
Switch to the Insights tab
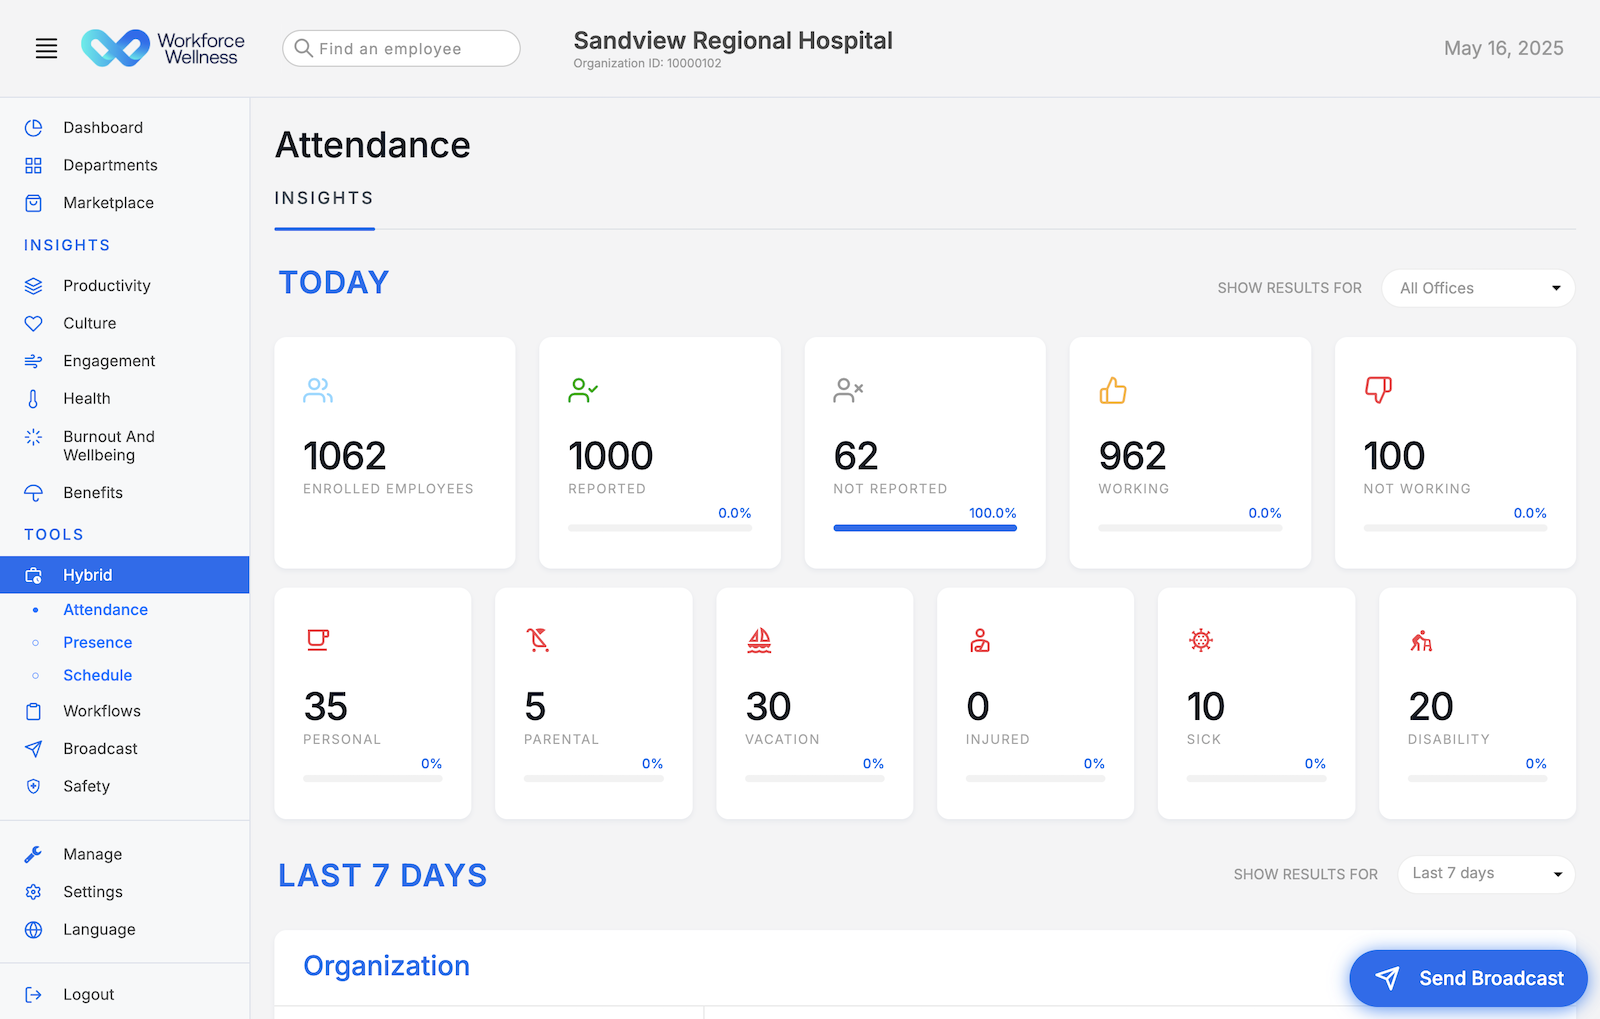(x=324, y=197)
